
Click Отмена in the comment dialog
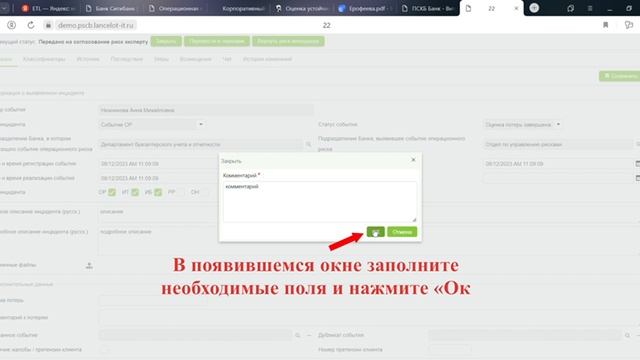coord(402,232)
